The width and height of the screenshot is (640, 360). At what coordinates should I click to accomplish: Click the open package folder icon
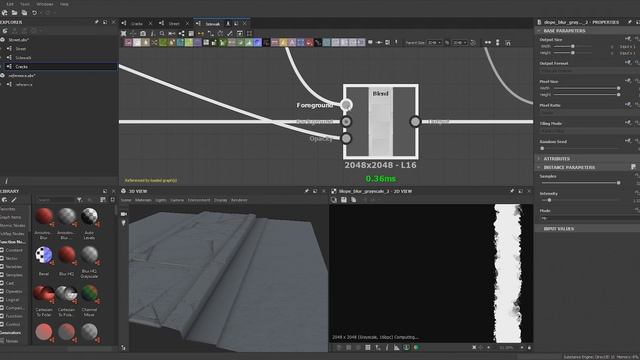tap(14, 13)
